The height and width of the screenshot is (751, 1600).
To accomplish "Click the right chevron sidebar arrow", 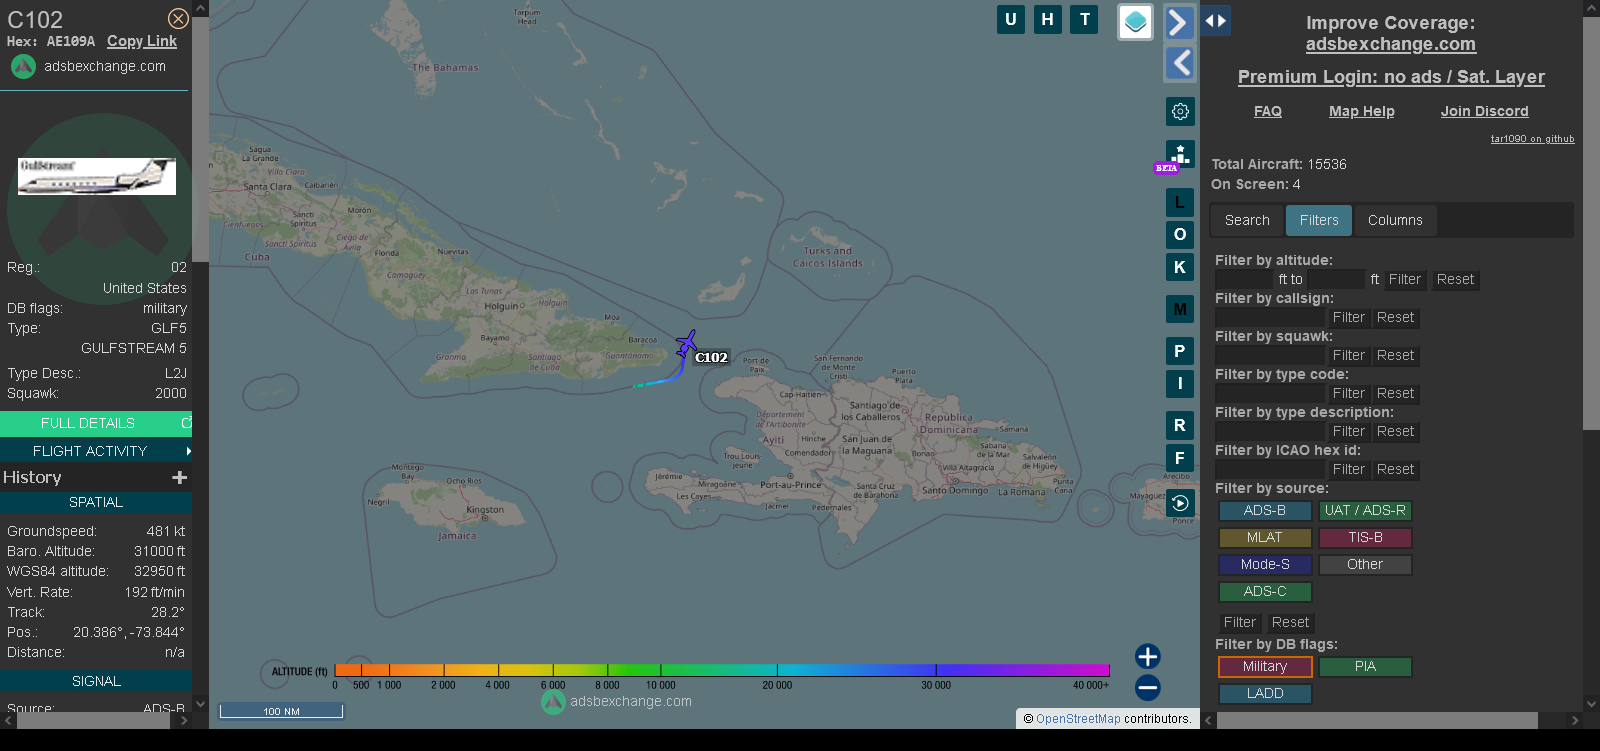I will click(x=1180, y=23).
